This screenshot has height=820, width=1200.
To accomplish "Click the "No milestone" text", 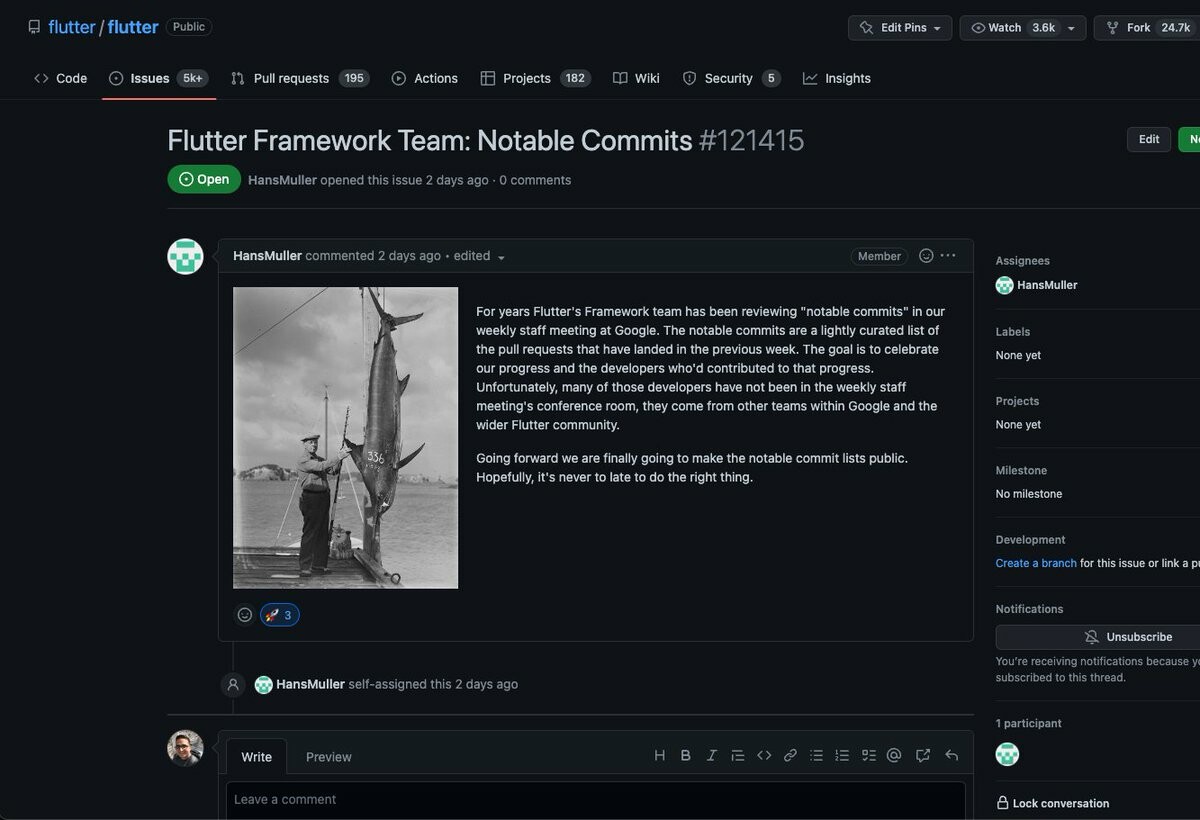I will pyautogui.click(x=1029, y=494).
